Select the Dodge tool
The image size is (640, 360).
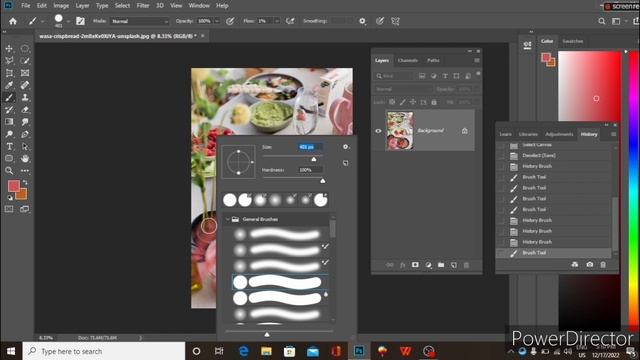9,134
